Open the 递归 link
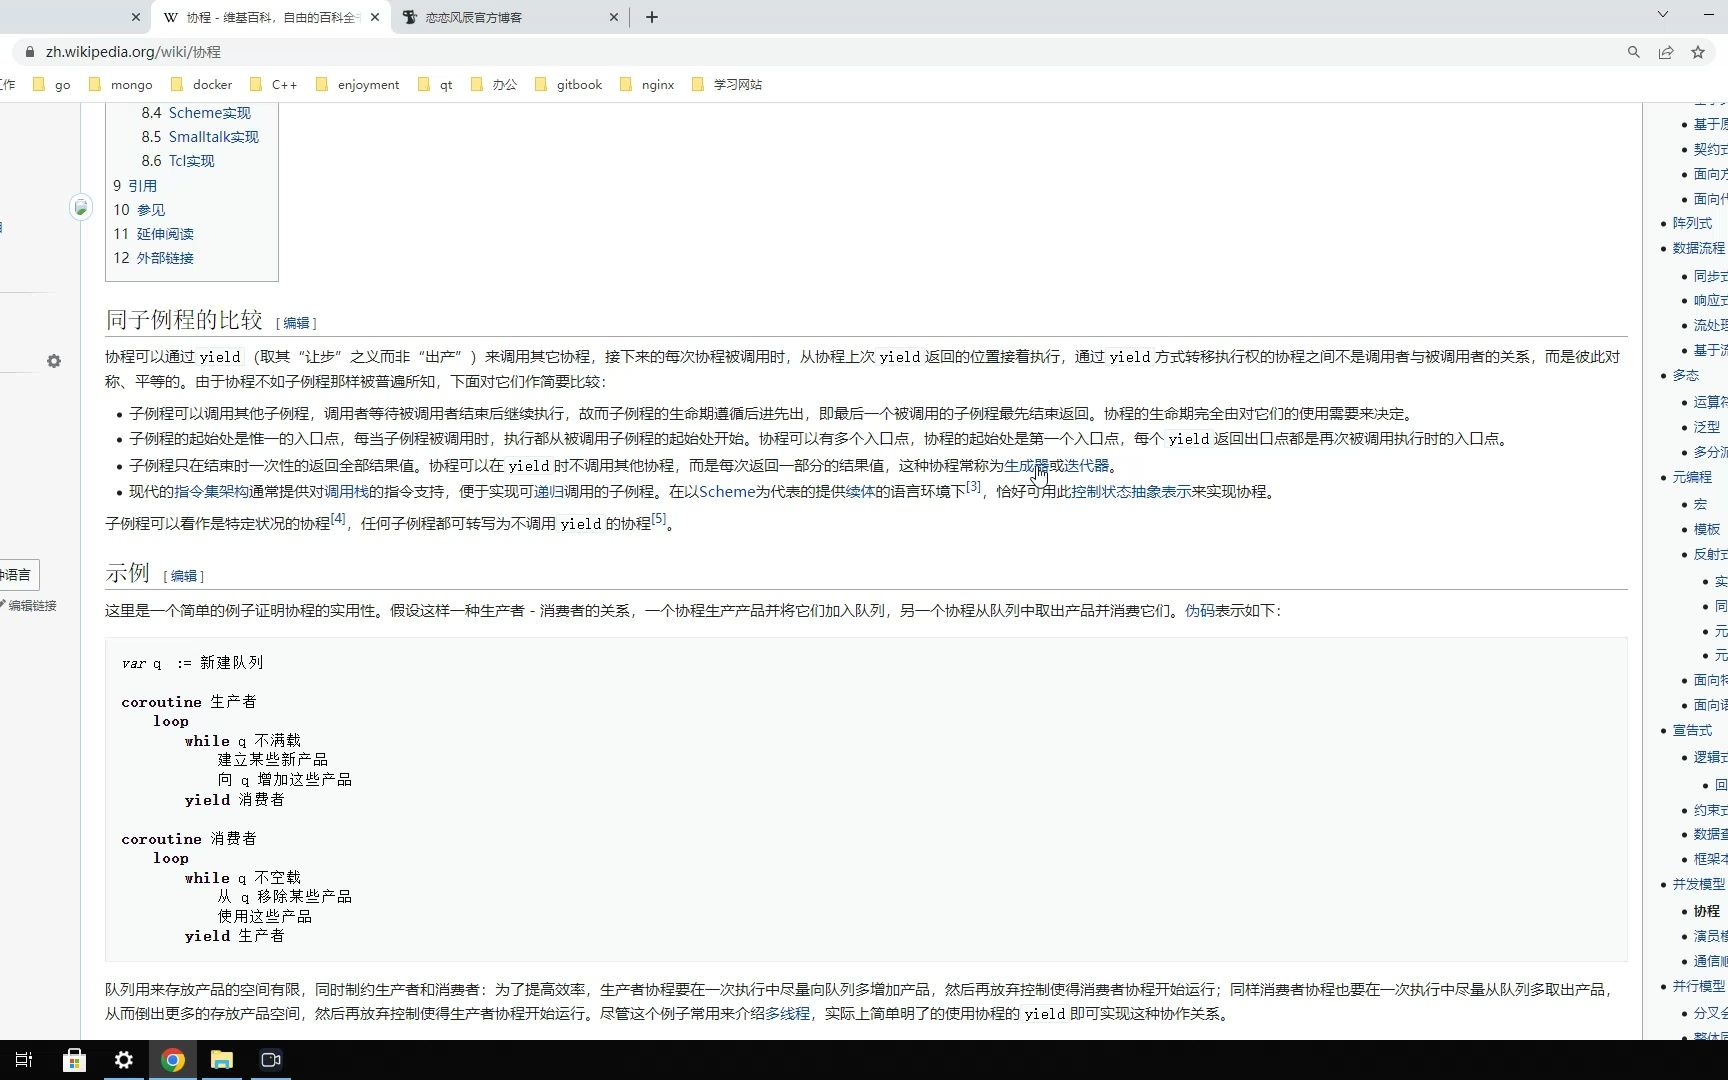 549,491
